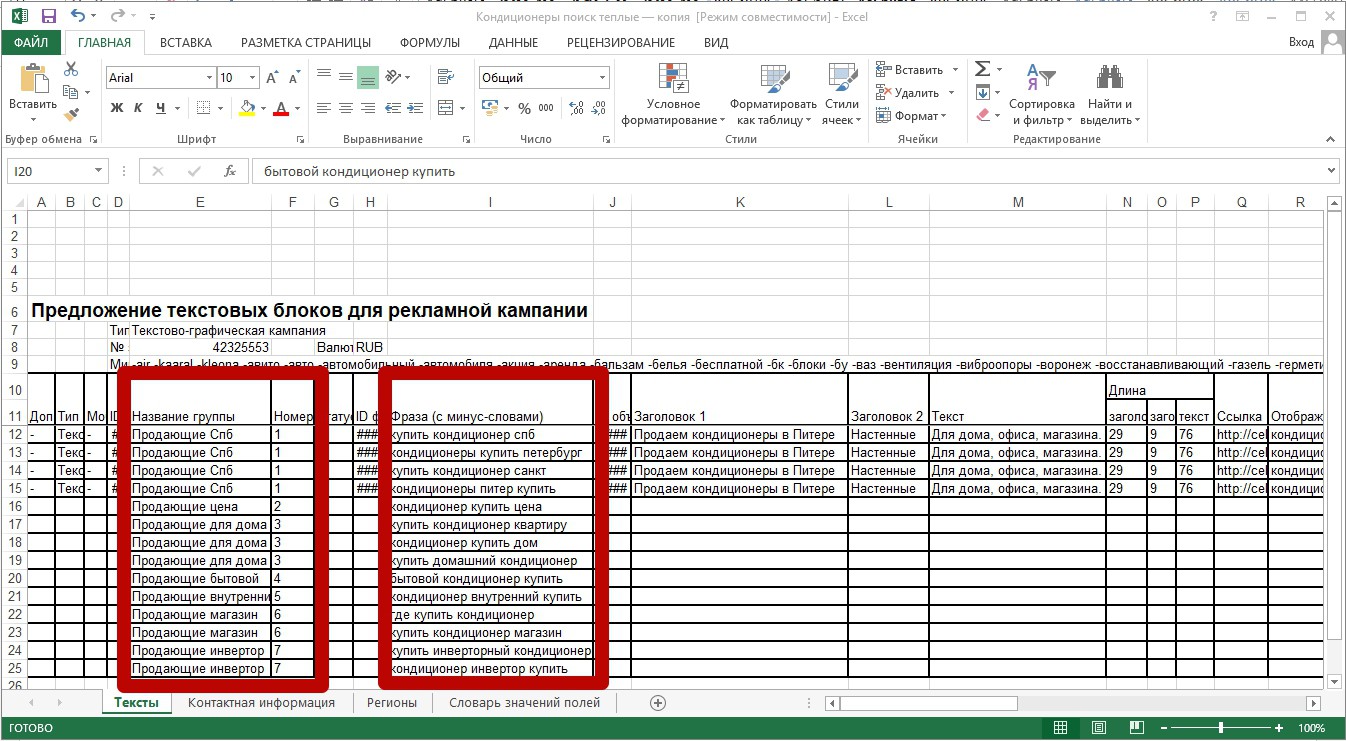
Task: Click the Fill down arrow icon
Action: coord(983,92)
